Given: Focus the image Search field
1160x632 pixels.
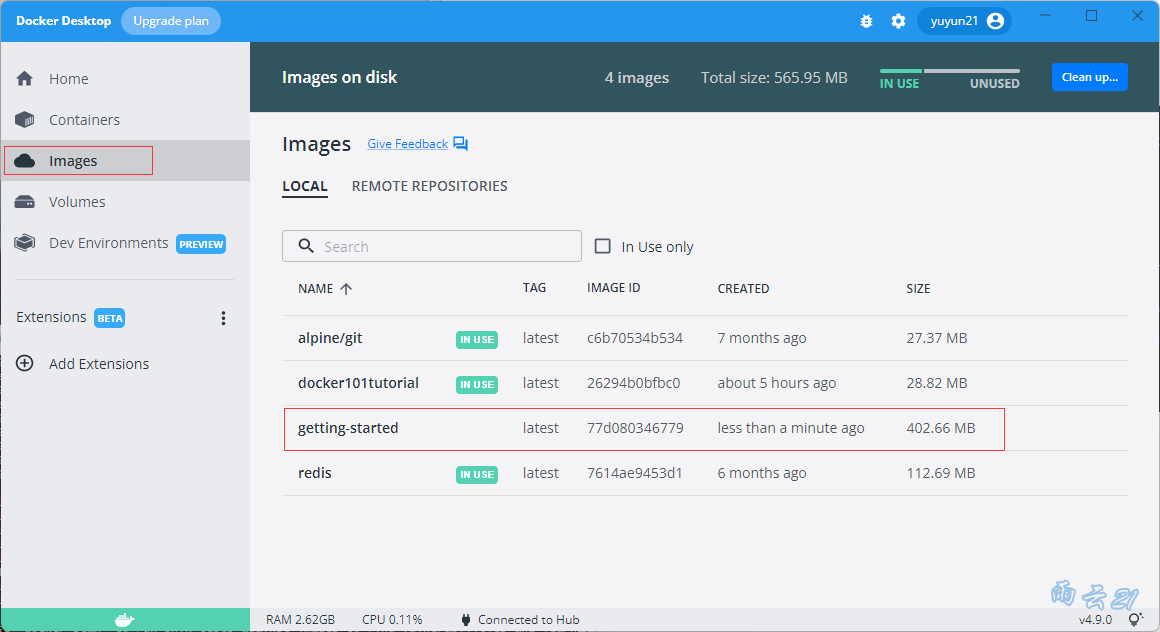Looking at the screenshot, I should tap(431, 246).
